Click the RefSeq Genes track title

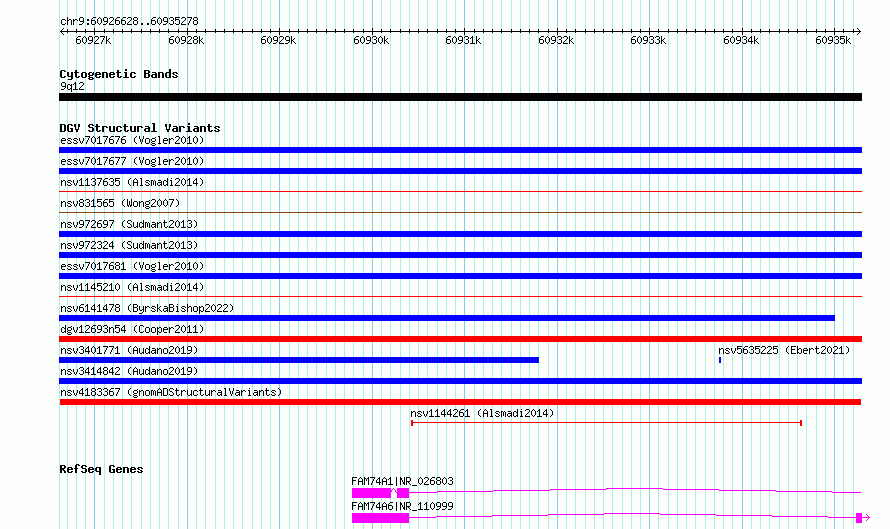(x=101, y=469)
